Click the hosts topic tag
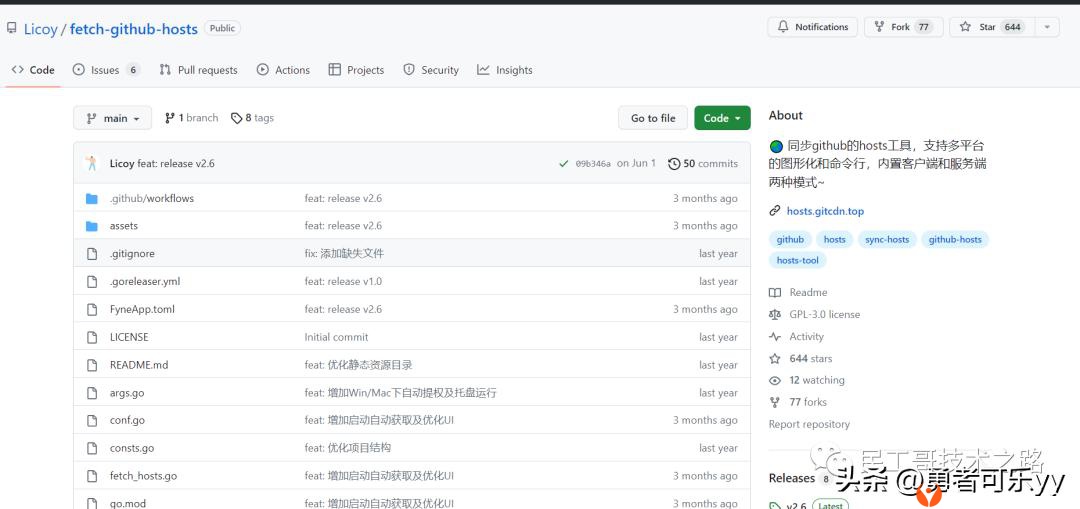This screenshot has height=509, width=1080. [x=834, y=240]
